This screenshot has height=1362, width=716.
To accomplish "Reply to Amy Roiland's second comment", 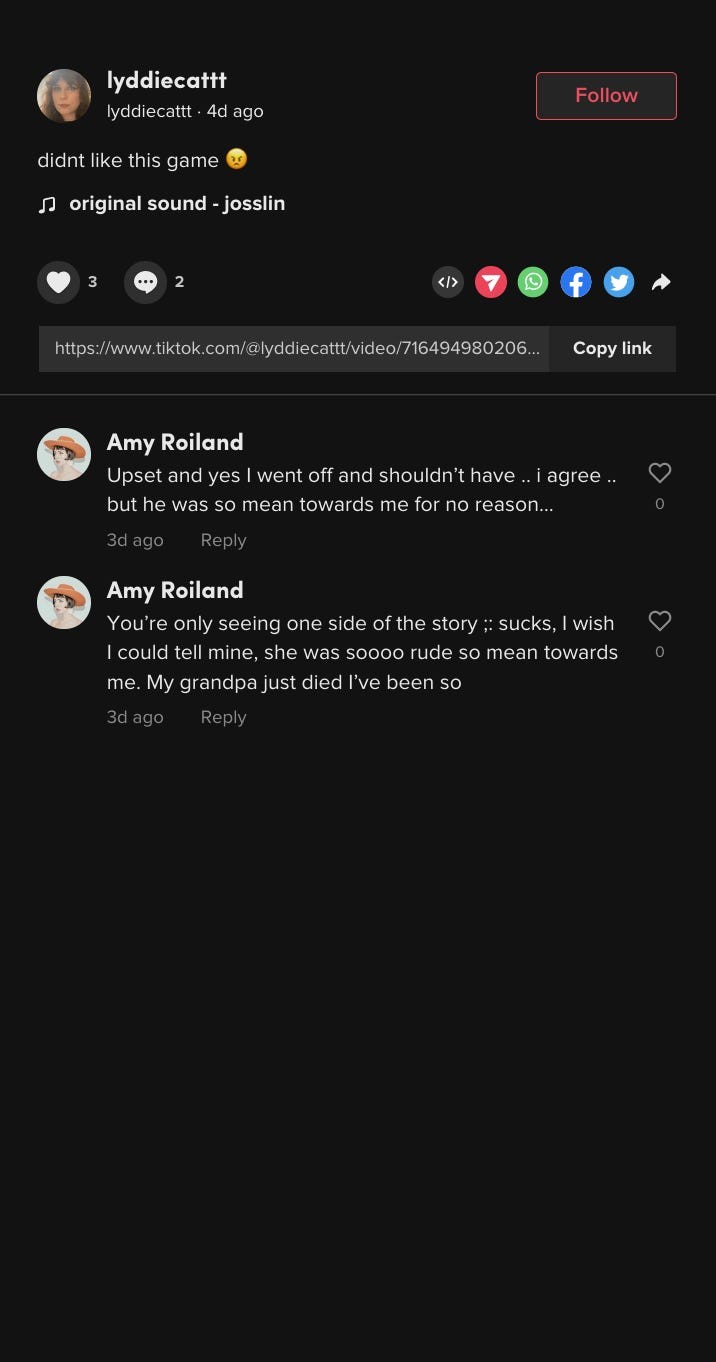I will [223, 717].
